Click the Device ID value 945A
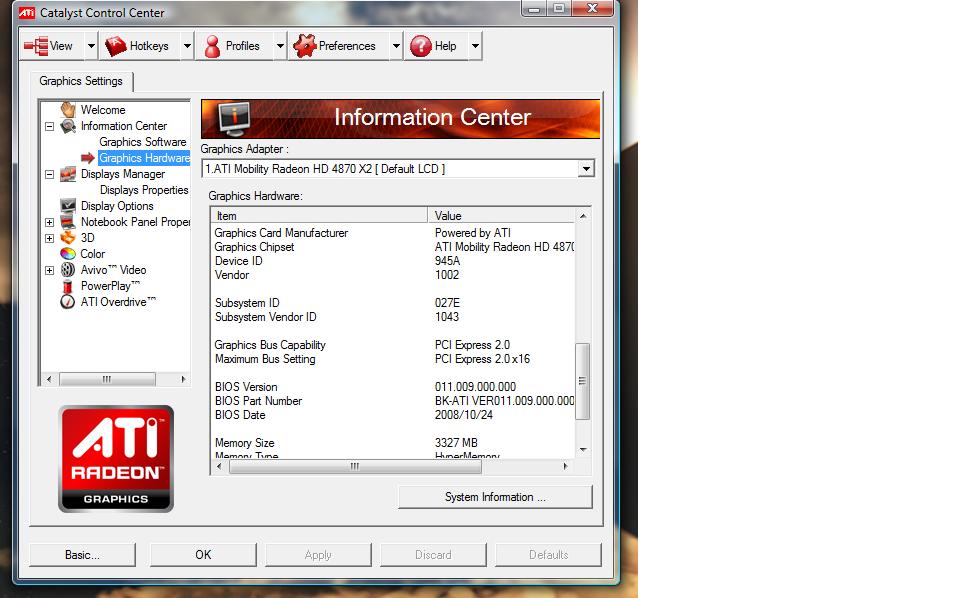 [447, 261]
